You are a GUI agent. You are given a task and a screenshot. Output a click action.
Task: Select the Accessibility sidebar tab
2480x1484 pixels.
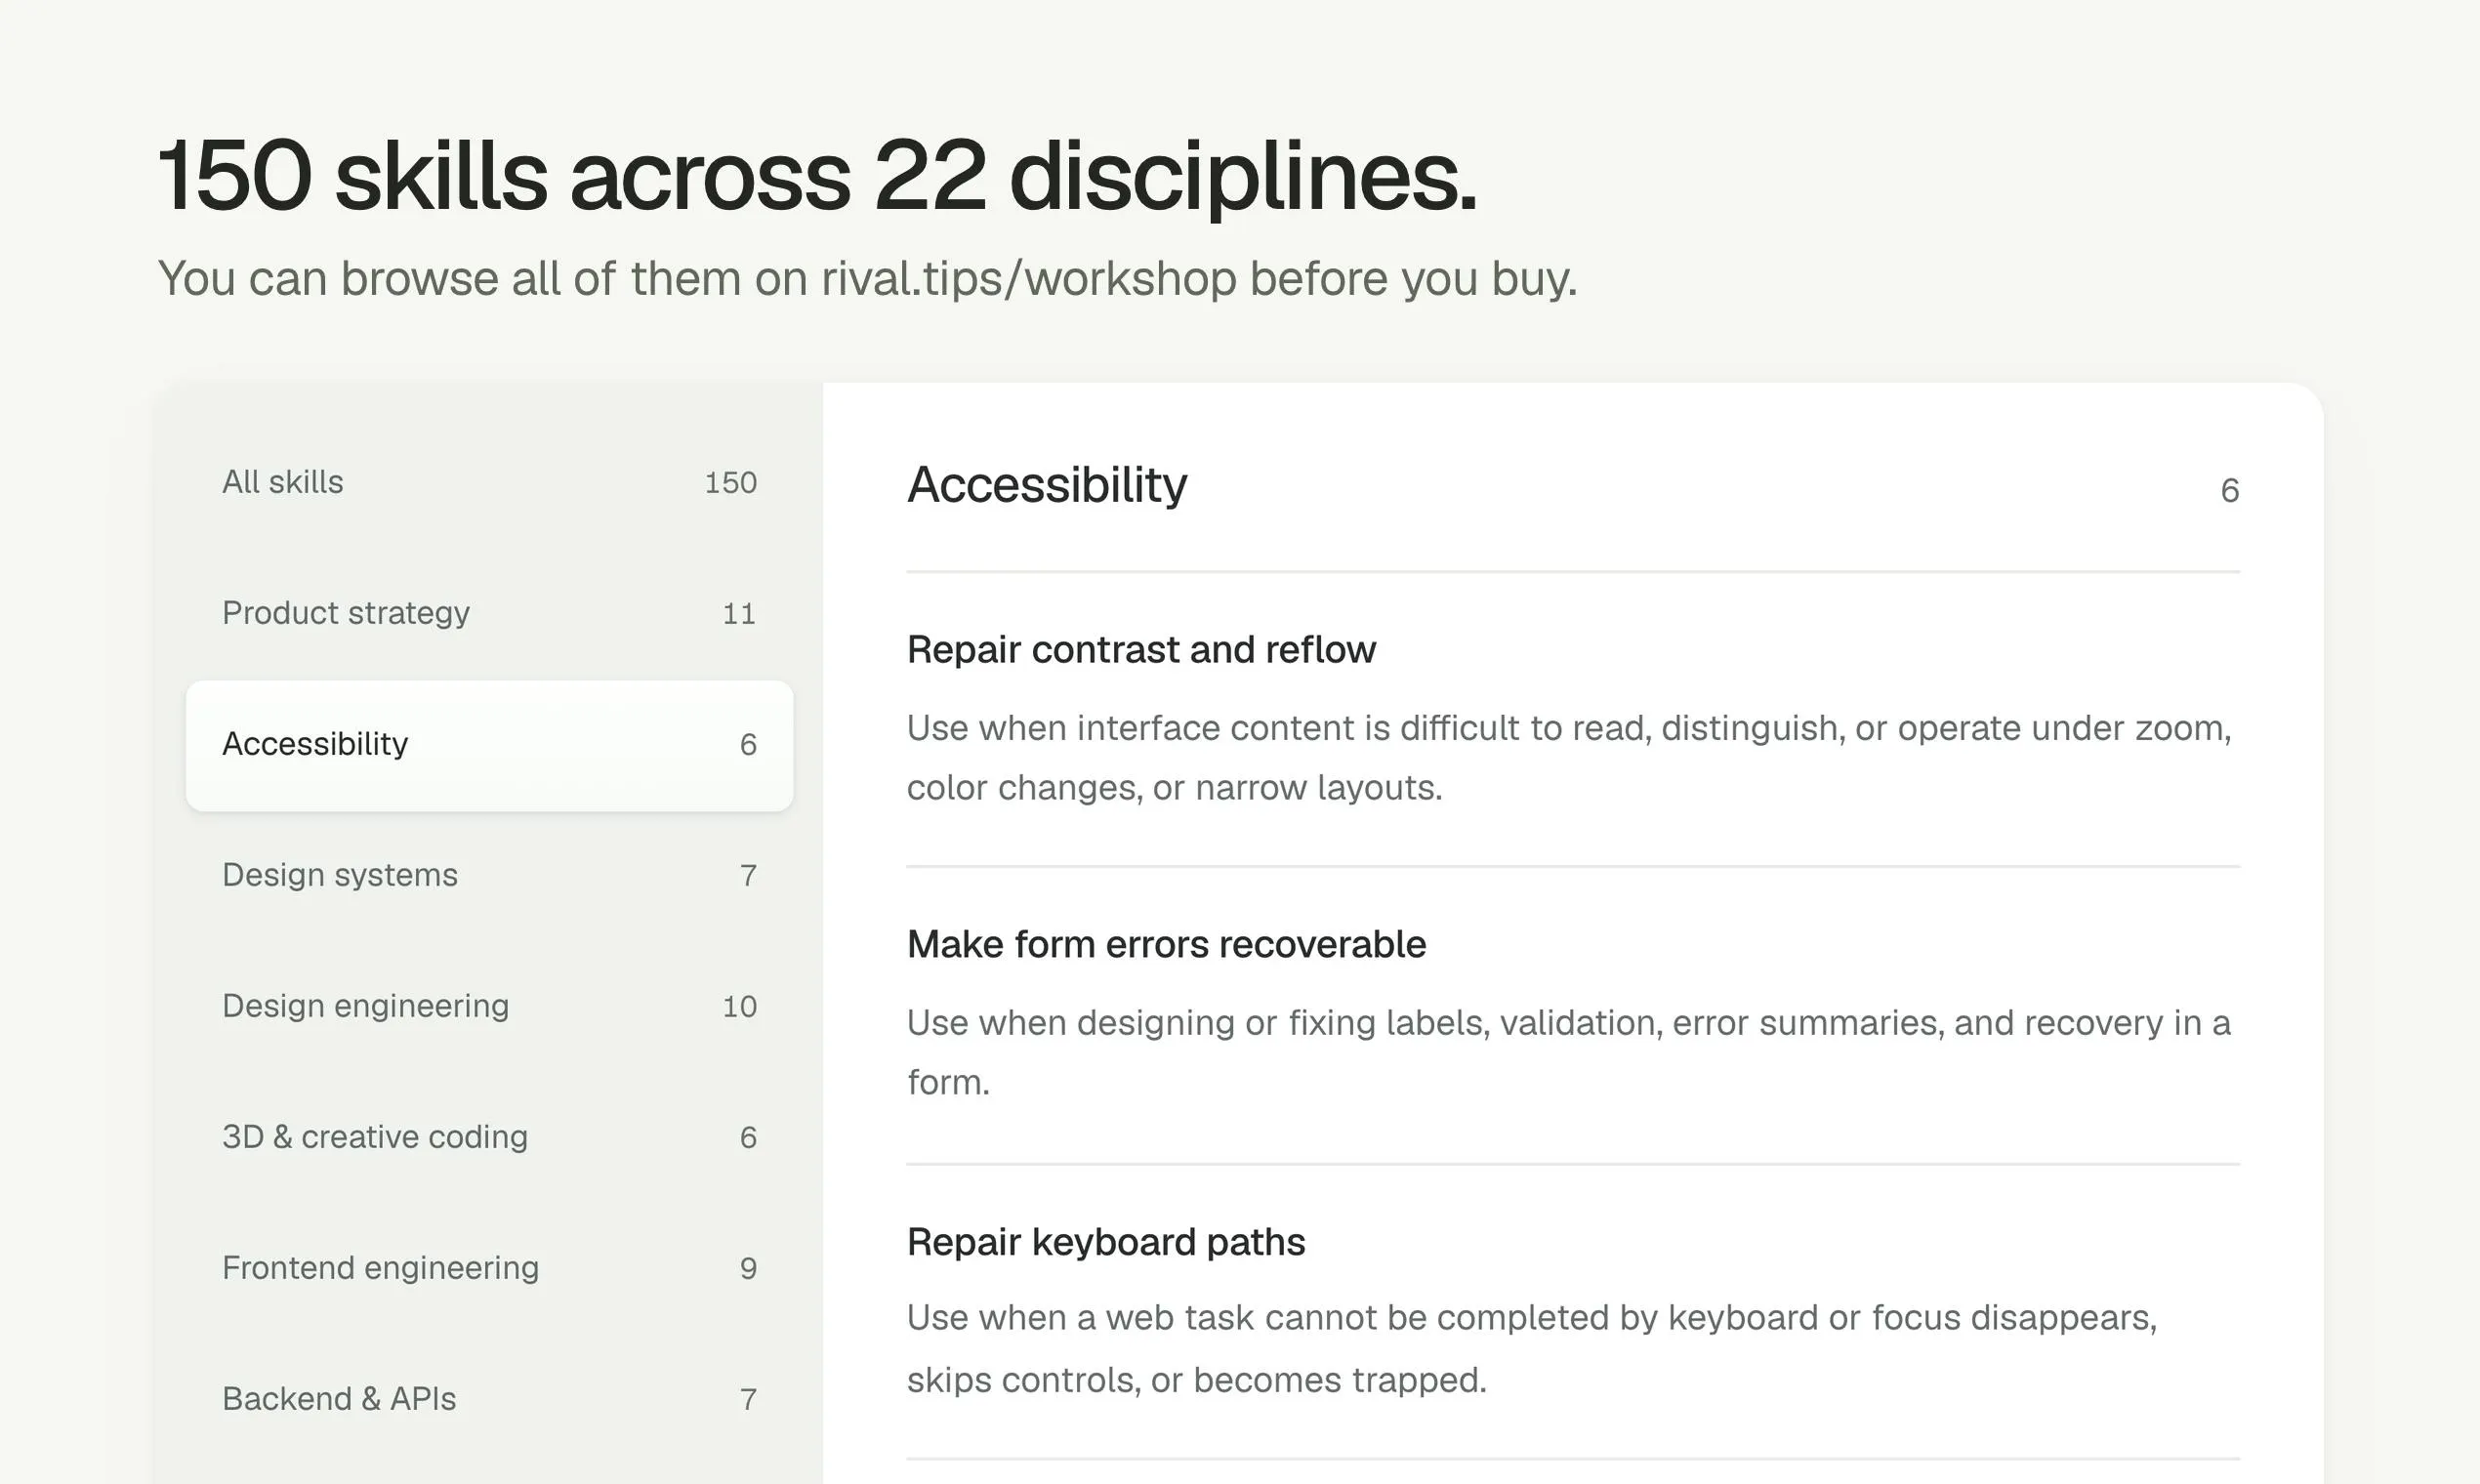pos(489,745)
